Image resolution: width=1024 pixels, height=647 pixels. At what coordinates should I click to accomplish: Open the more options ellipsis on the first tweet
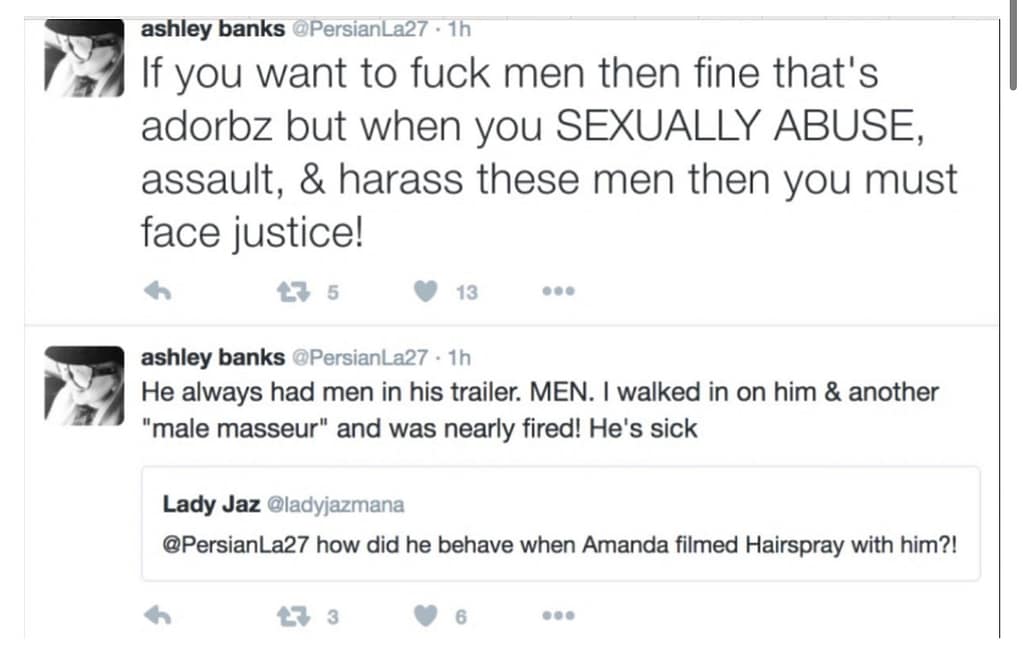tap(558, 290)
